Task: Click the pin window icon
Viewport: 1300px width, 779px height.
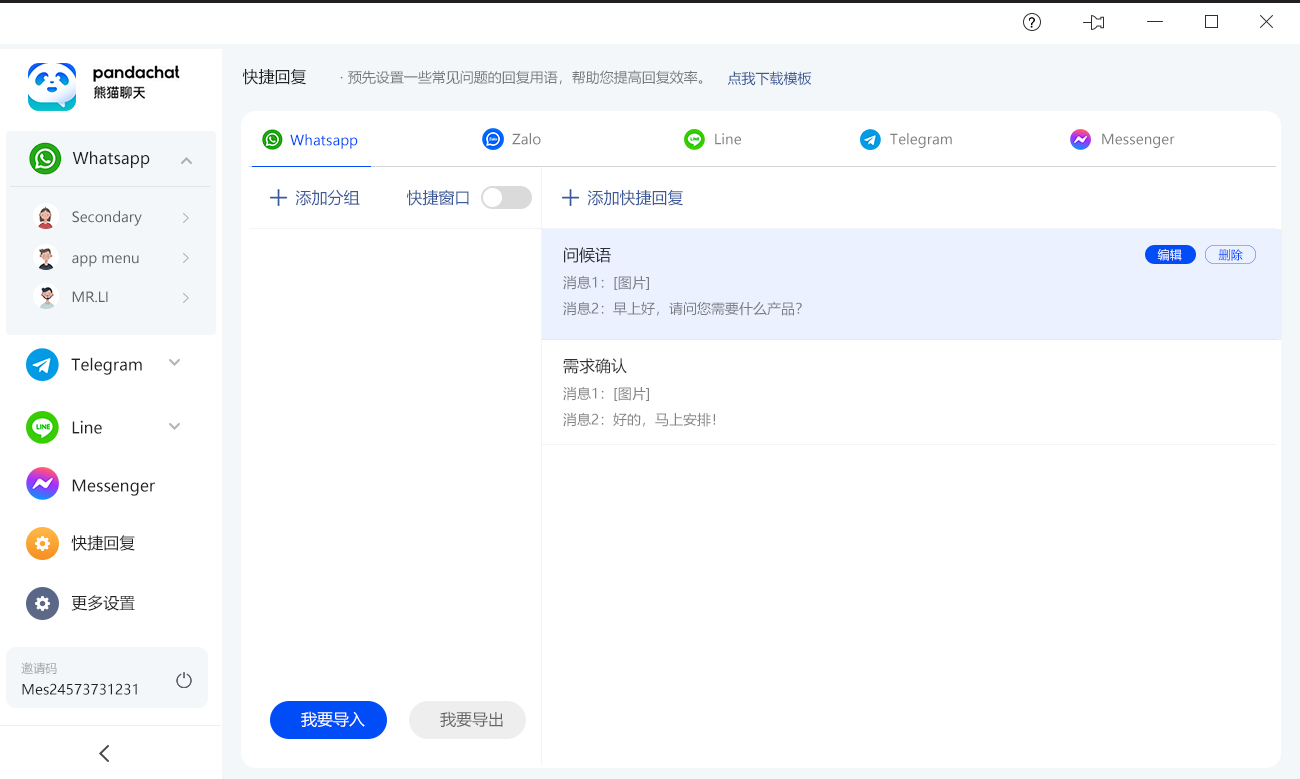Action: (1094, 22)
